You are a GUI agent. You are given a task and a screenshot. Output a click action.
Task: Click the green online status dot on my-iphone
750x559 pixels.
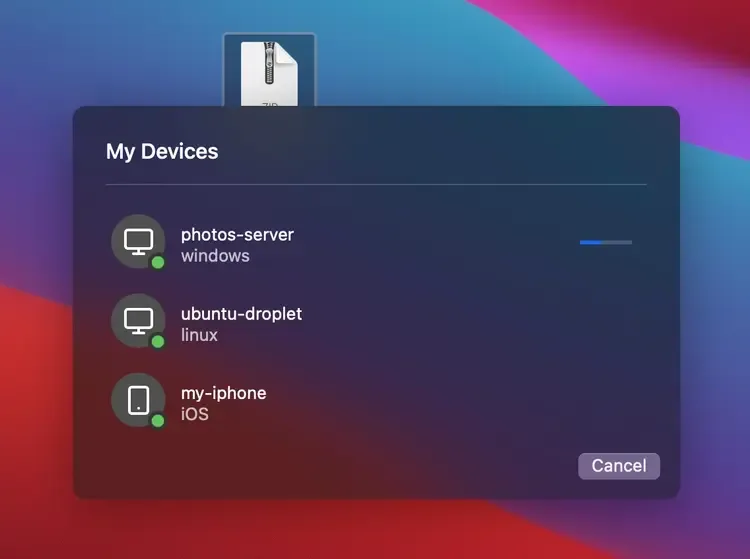[158, 421]
